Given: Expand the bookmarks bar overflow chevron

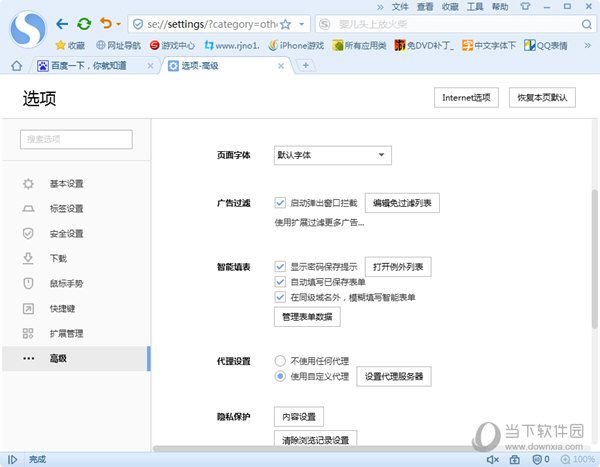Looking at the screenshot, I should coord(587,46).
